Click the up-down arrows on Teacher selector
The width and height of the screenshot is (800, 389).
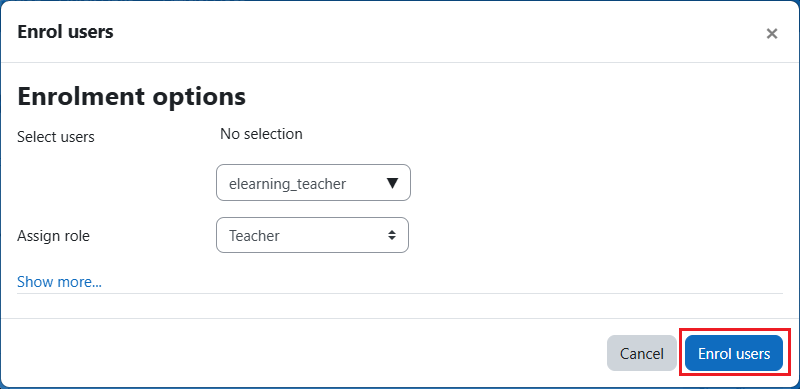[391, 235]
